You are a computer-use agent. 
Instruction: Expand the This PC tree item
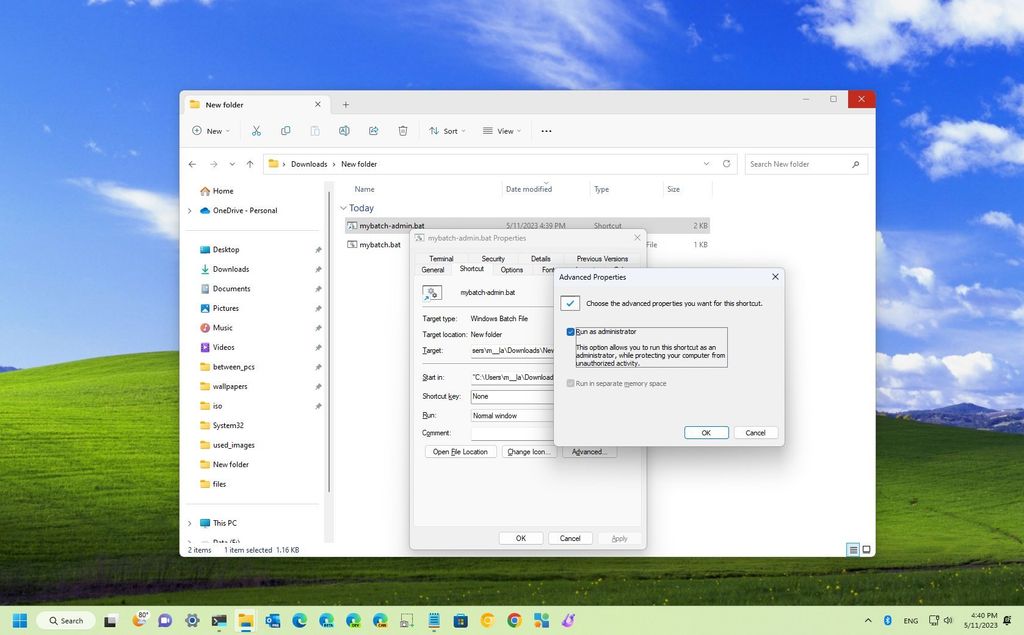pyautogui.click(x=190, y=522)
